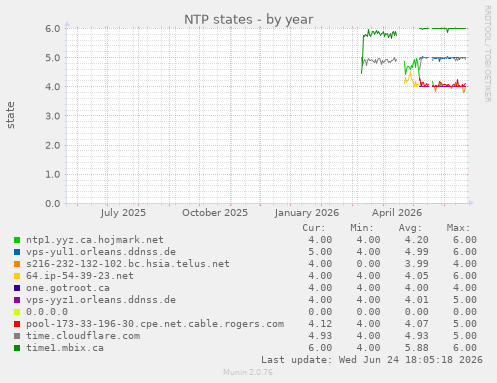Image resolution: width=497 pixels, height=383 pixels.
Task: Click Avg value 4.07 for rogers pool
Action: click(417, 324)
